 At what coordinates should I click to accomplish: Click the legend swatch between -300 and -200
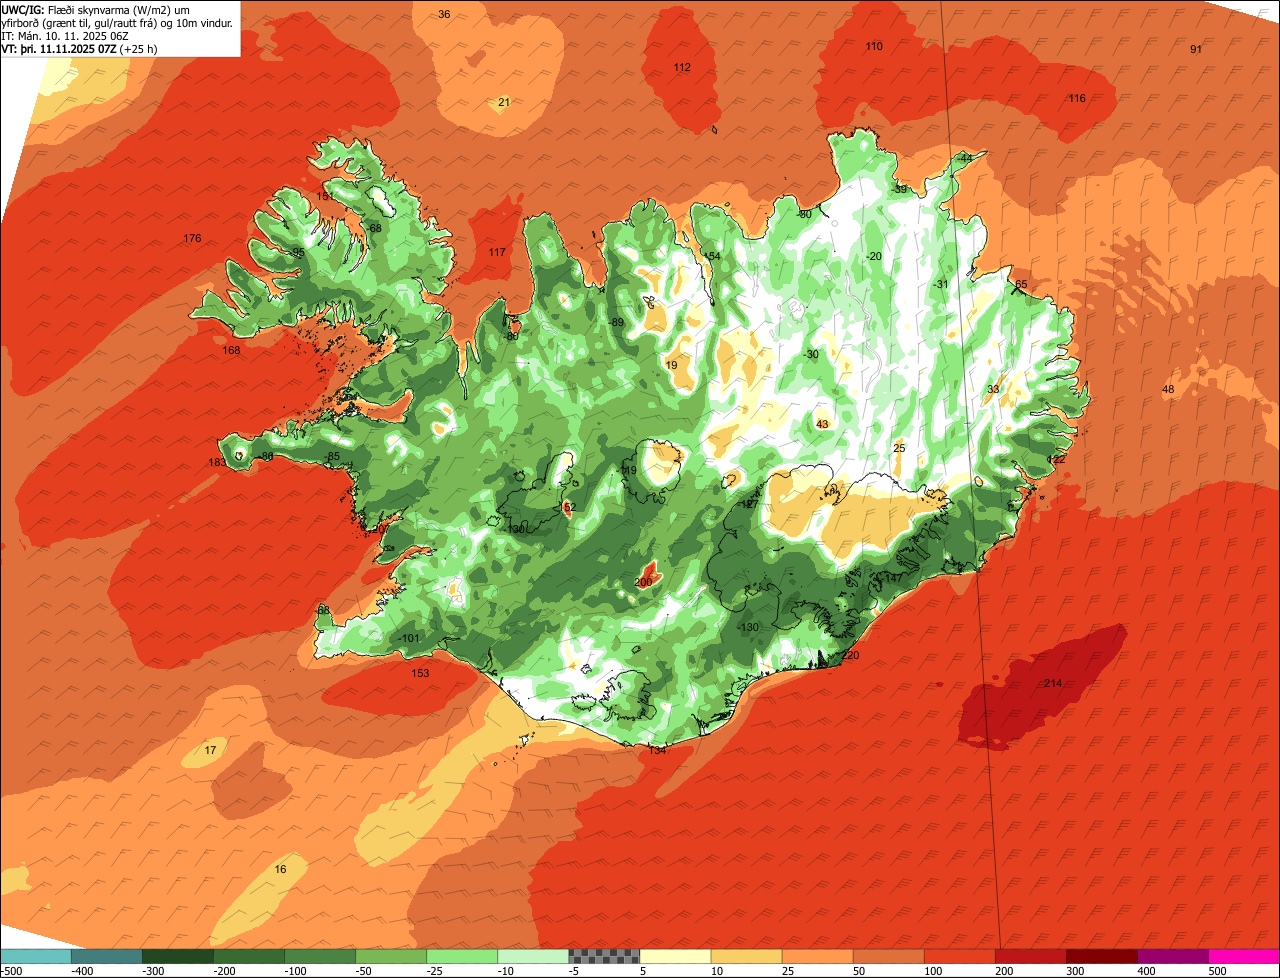[x=178, y=956]
